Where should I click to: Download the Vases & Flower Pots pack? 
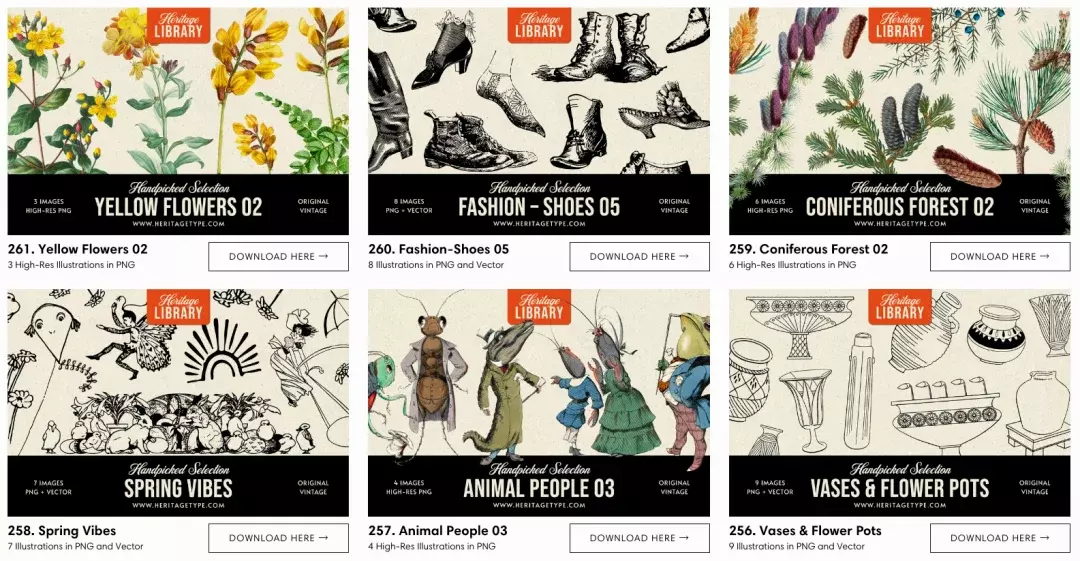(1000, 538)
